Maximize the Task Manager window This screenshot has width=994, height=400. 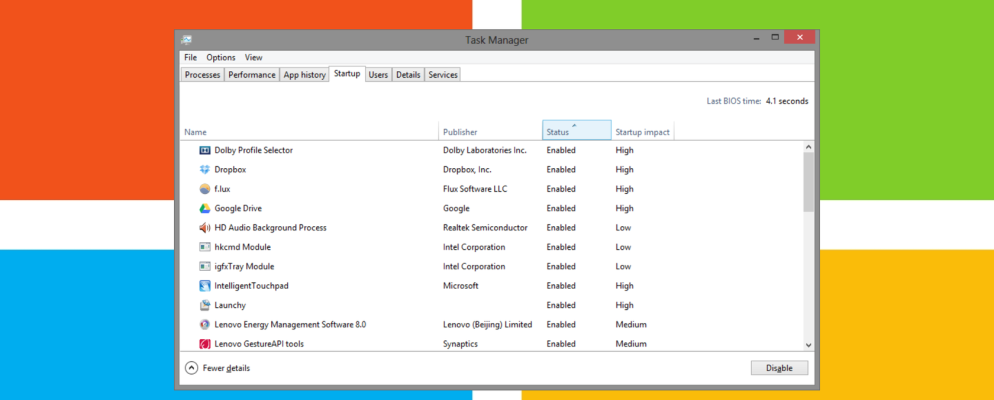(x=775, y=37)
